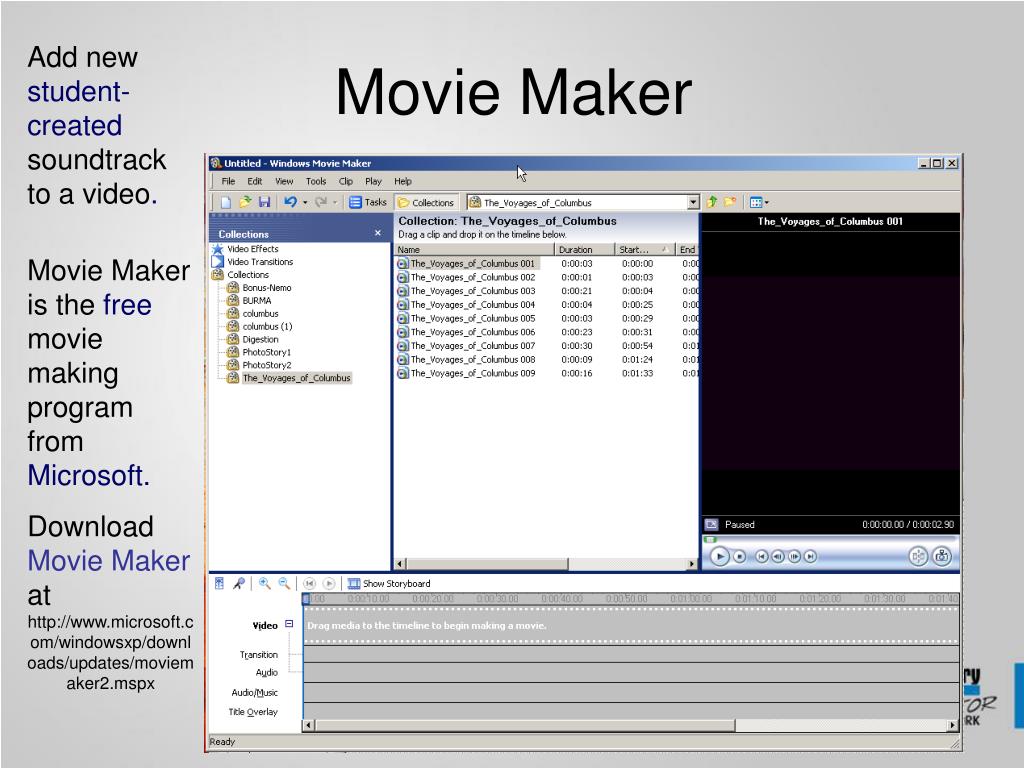1024x768 pixels.
Task: Save the project with the floppy disk icon
Action: point(264,202)
